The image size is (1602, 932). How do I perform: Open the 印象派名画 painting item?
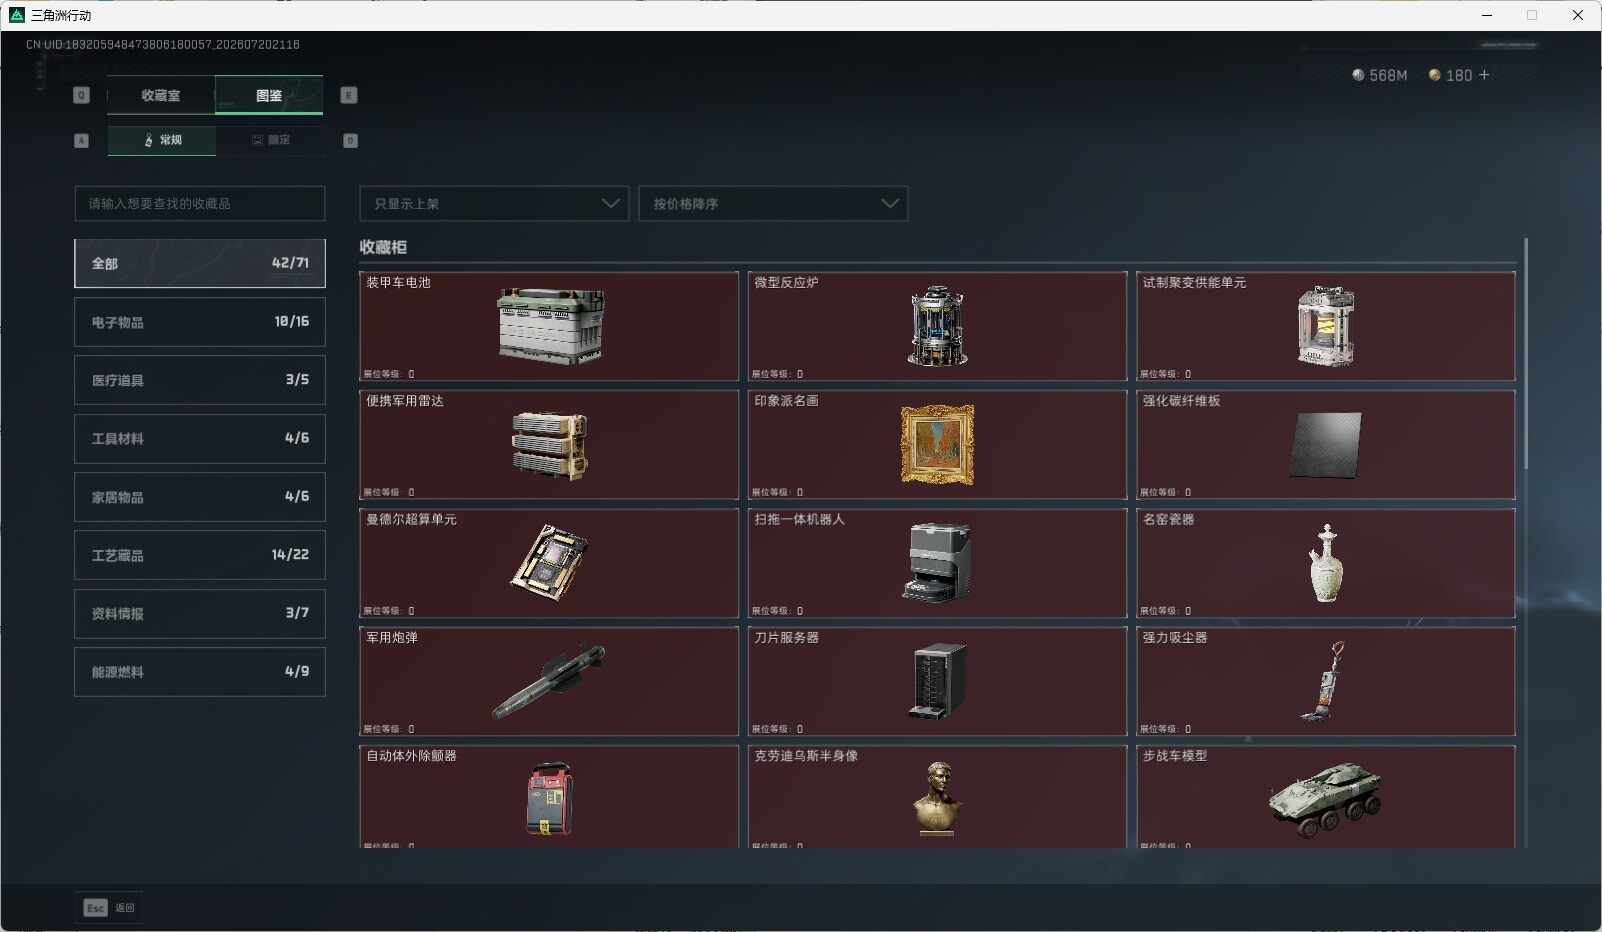coord(937,445)
